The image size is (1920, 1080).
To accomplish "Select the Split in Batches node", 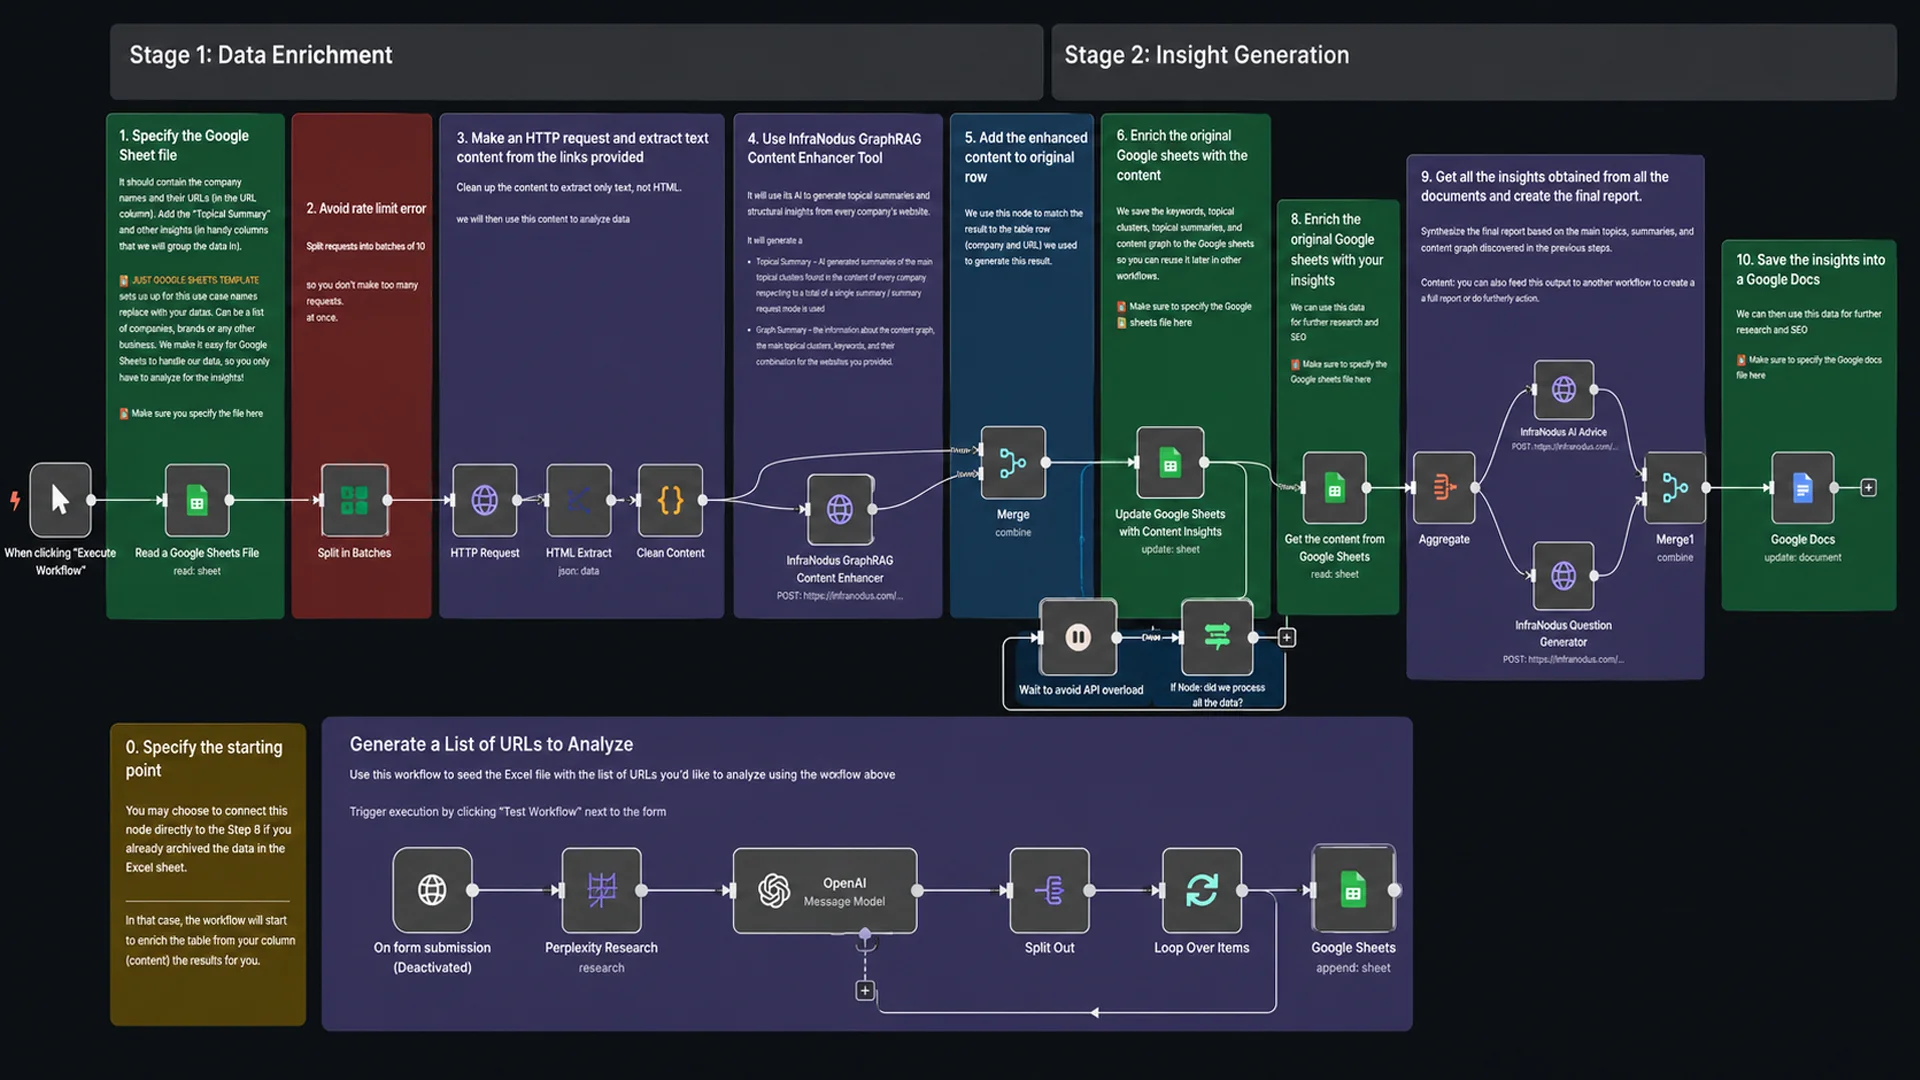I will pyautogui.click(x=354, y=500).
